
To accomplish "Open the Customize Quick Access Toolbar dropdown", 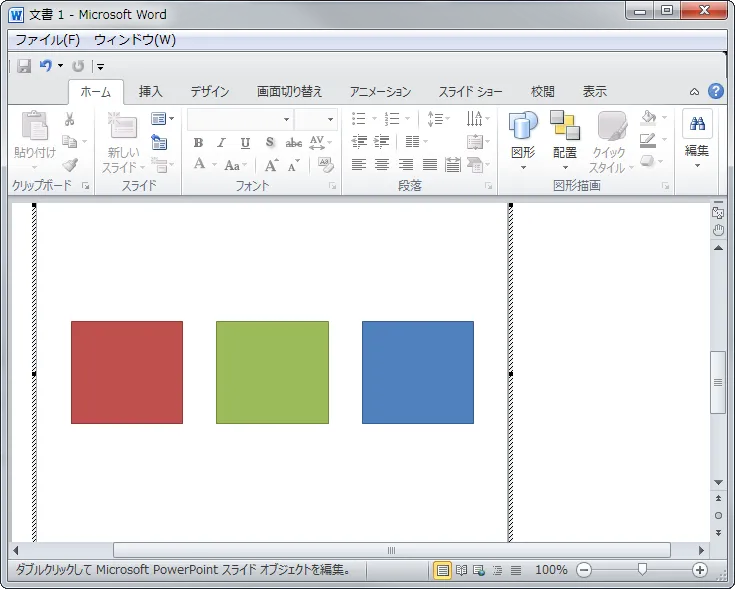I will point(100,67).
